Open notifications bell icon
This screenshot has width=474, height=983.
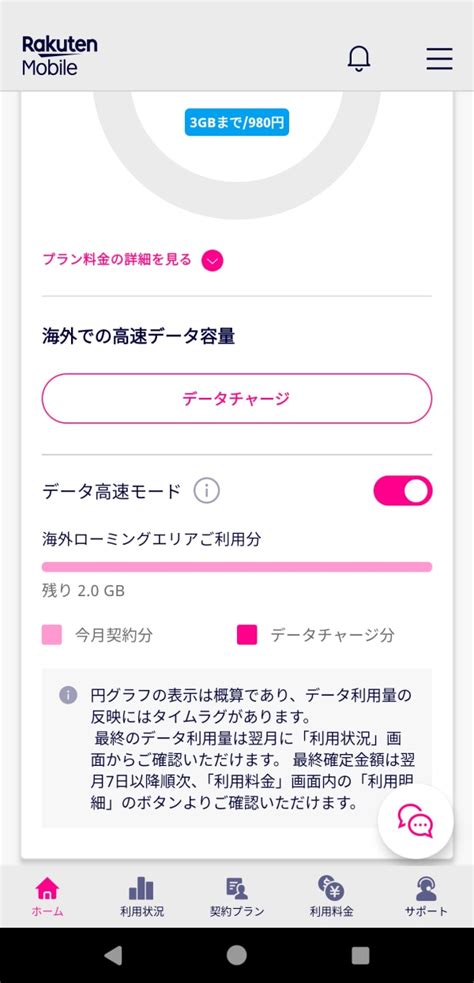coord(359,58)
